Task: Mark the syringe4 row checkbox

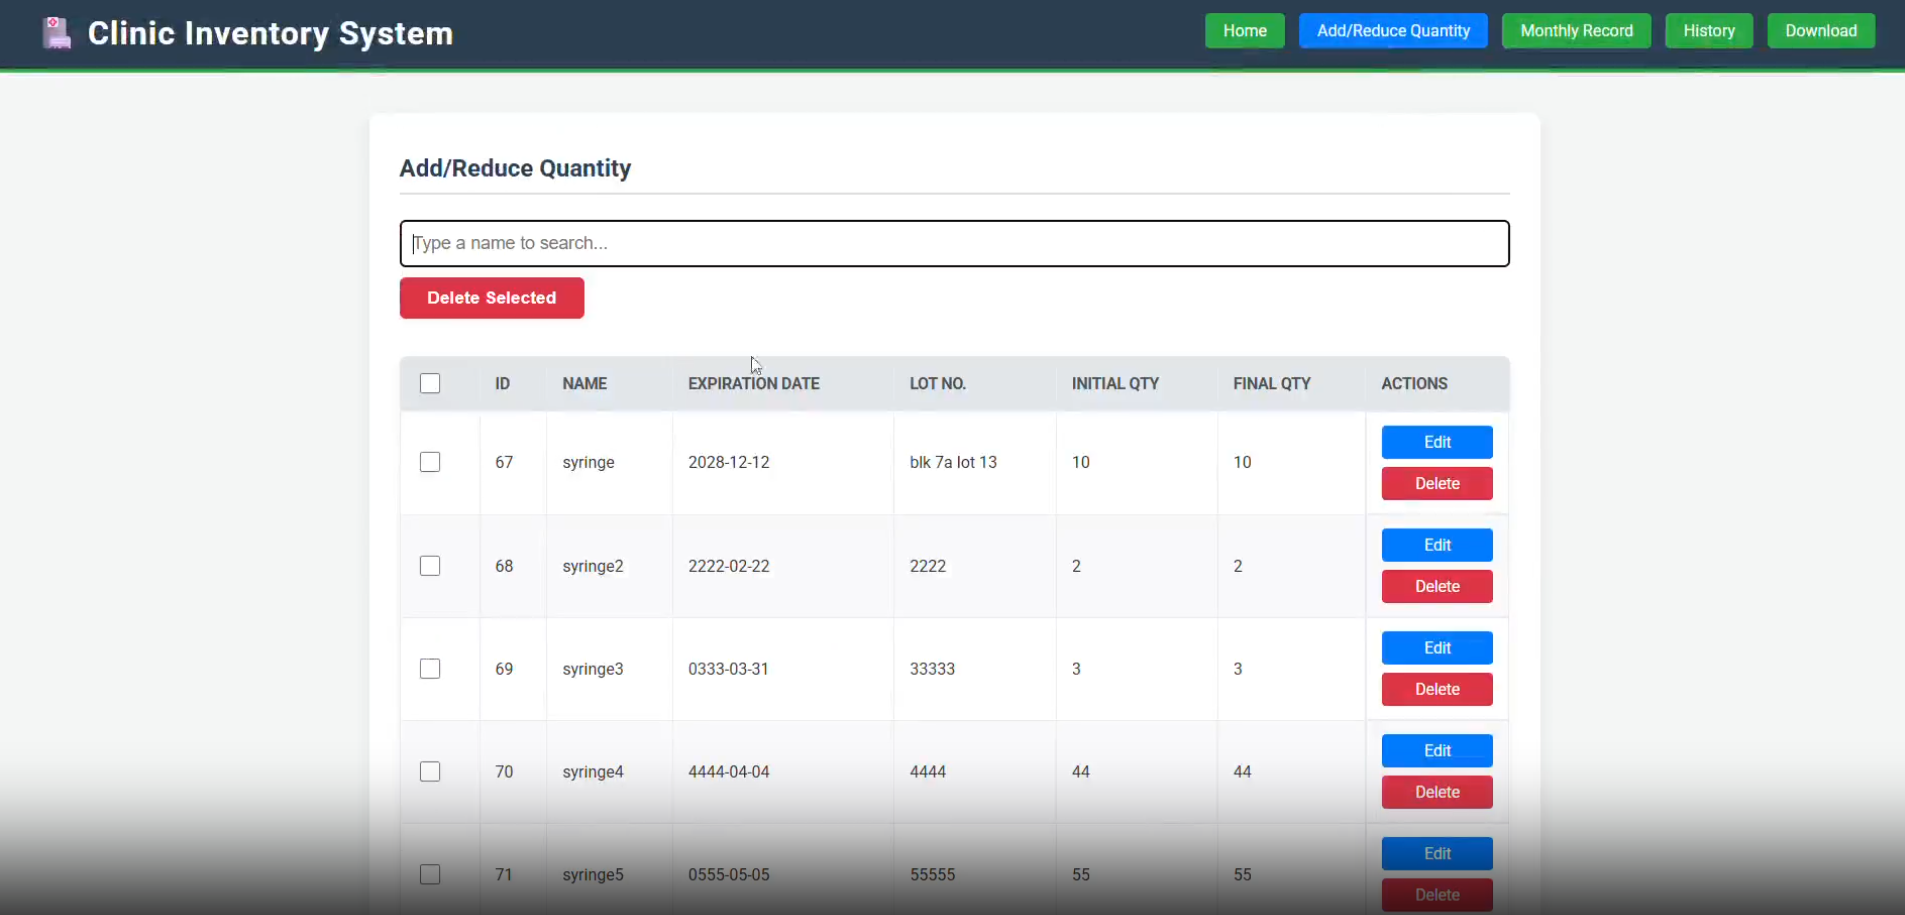Action: tap(430, 772)
